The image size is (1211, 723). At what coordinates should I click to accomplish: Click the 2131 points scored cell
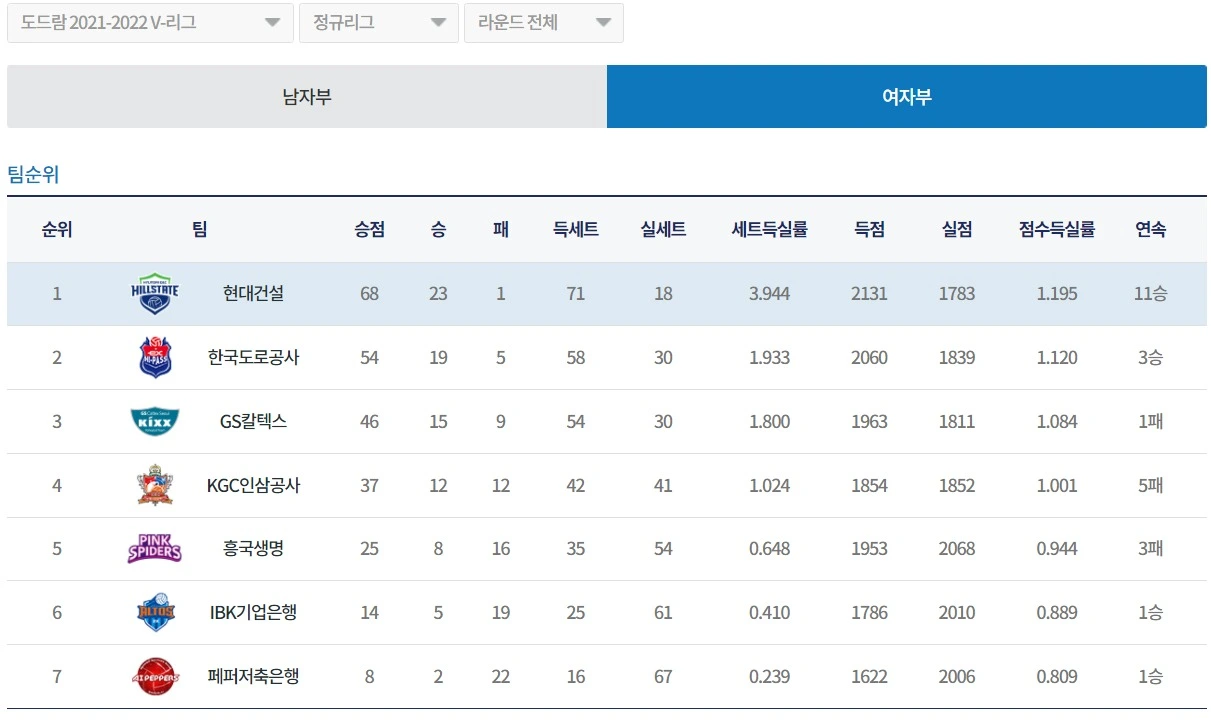point(870,294)
